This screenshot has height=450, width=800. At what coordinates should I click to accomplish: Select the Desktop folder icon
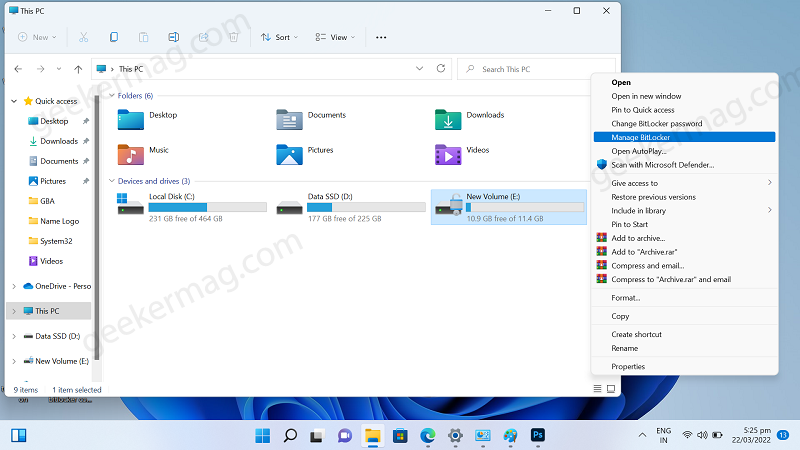[x=131, y=120]
